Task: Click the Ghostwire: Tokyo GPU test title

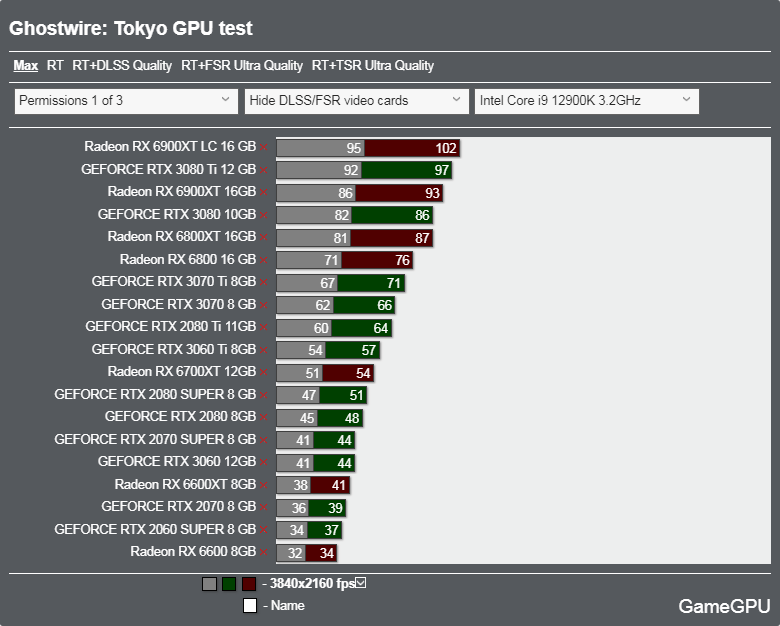Action: [131, 28]
